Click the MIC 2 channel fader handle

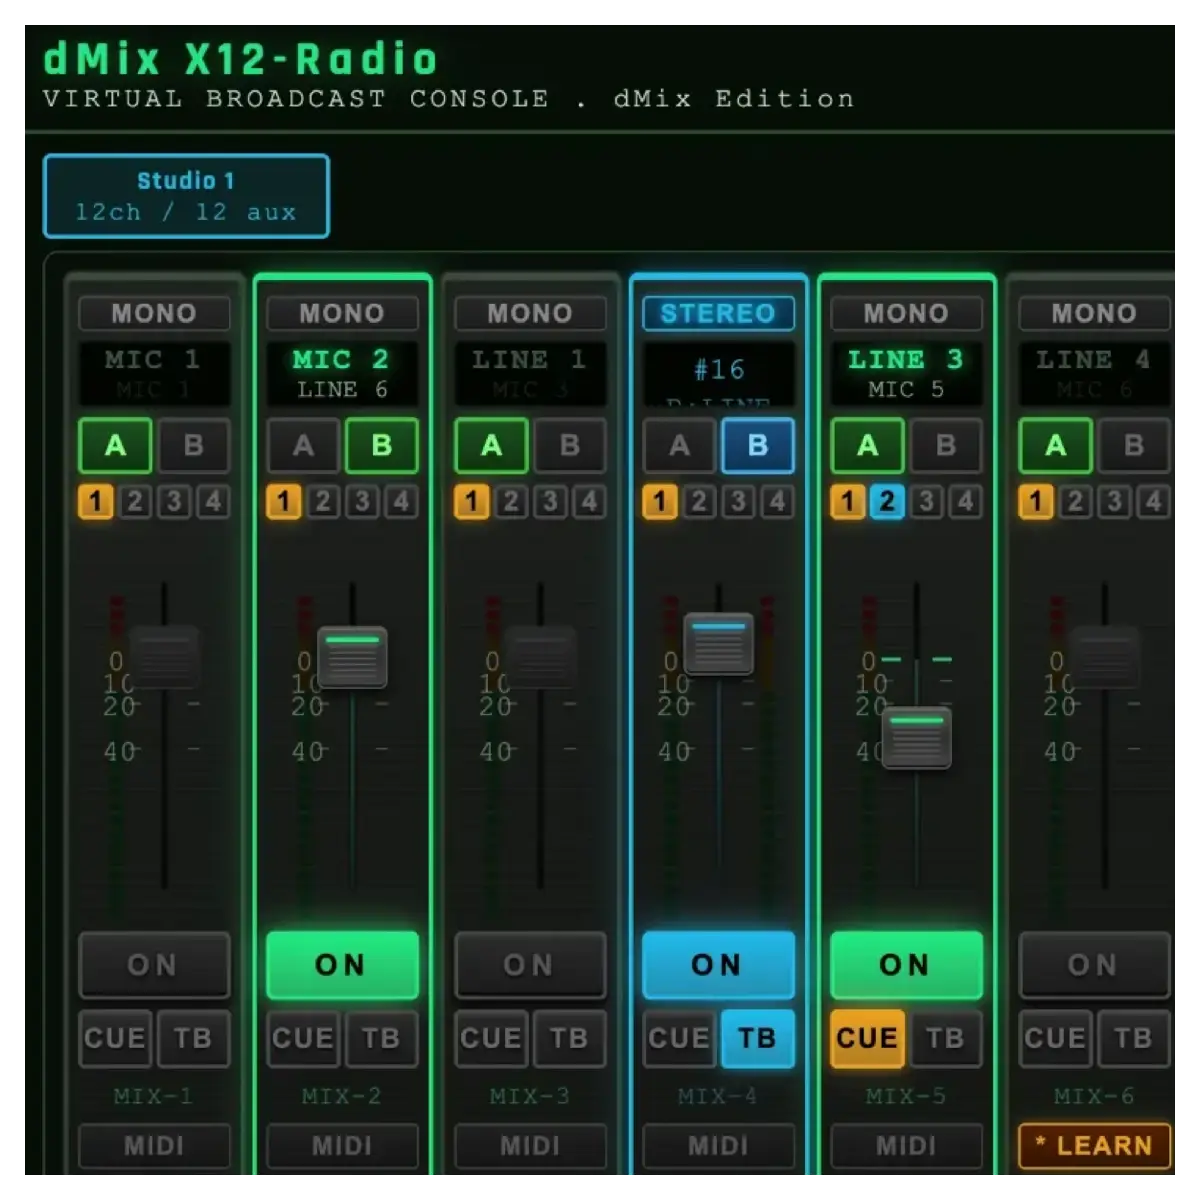click(x=352, y=657)
